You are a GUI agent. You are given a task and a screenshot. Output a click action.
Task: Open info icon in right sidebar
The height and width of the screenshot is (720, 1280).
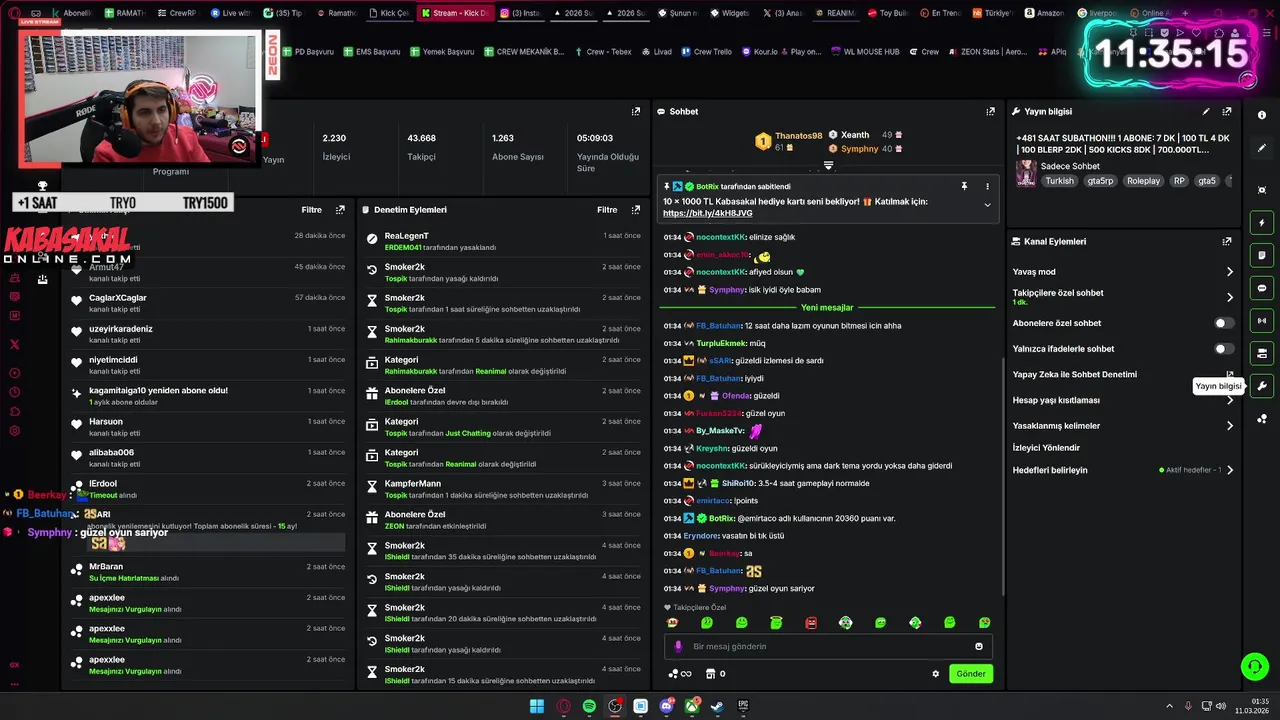pyautogui.click(x=1262, y=116)
